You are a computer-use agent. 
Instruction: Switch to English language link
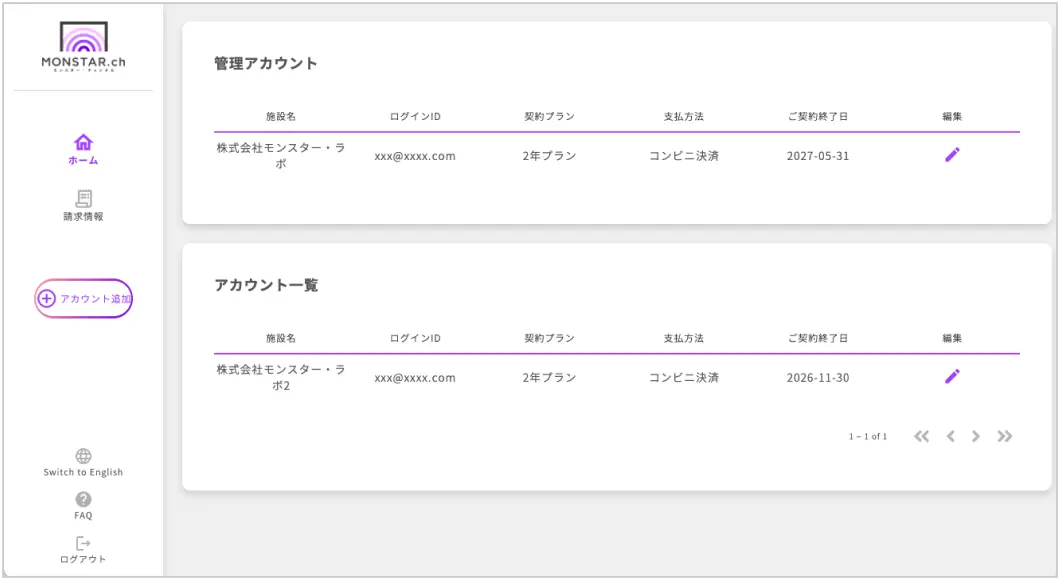(83, 472)
